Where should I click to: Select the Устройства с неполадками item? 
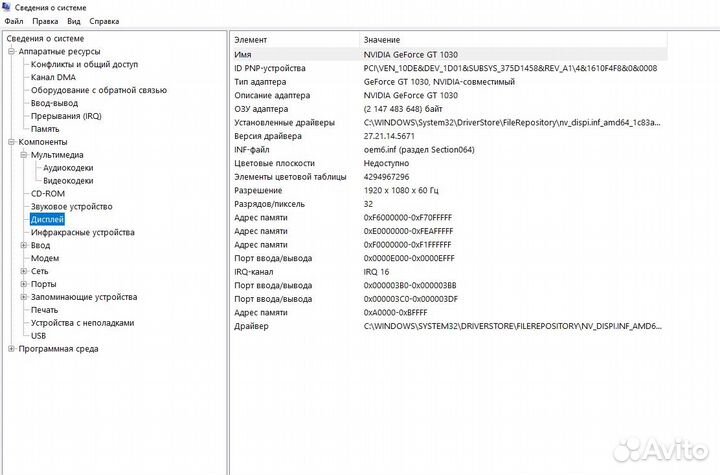(82, 323)
